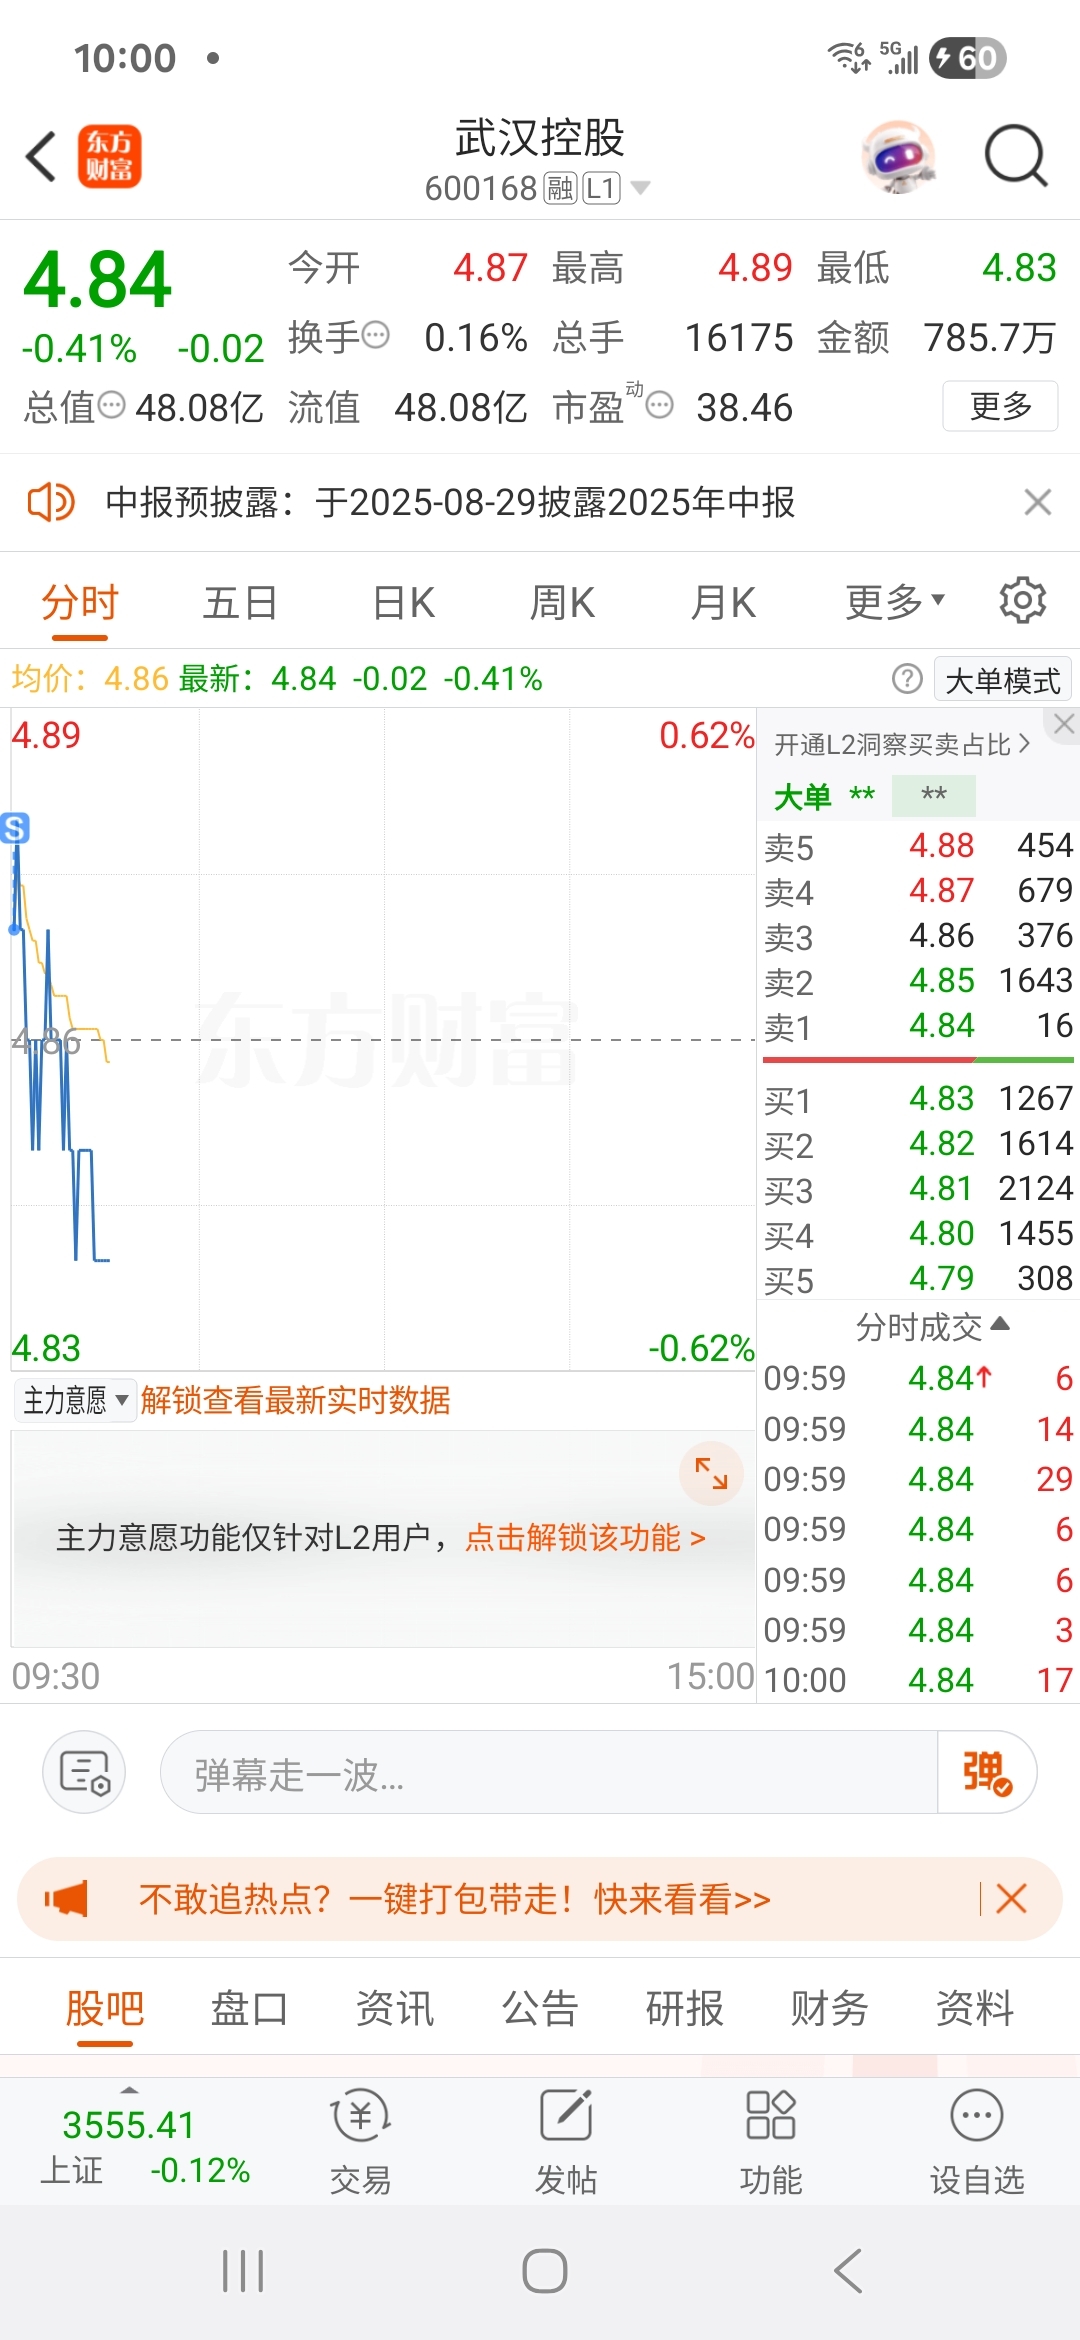
Task: Close the L2 promotion panel
Action: pos(1063,725)
